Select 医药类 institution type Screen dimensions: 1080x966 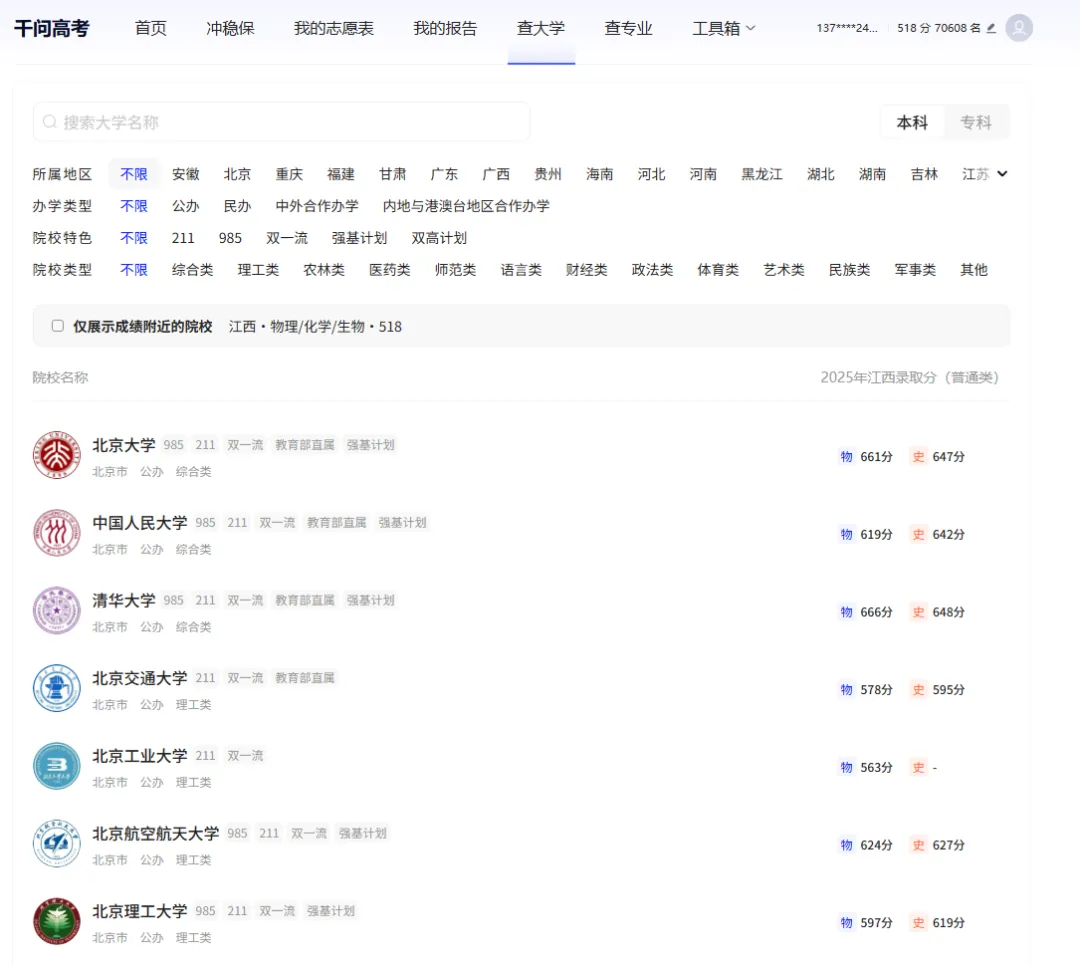tap(389, 269)
